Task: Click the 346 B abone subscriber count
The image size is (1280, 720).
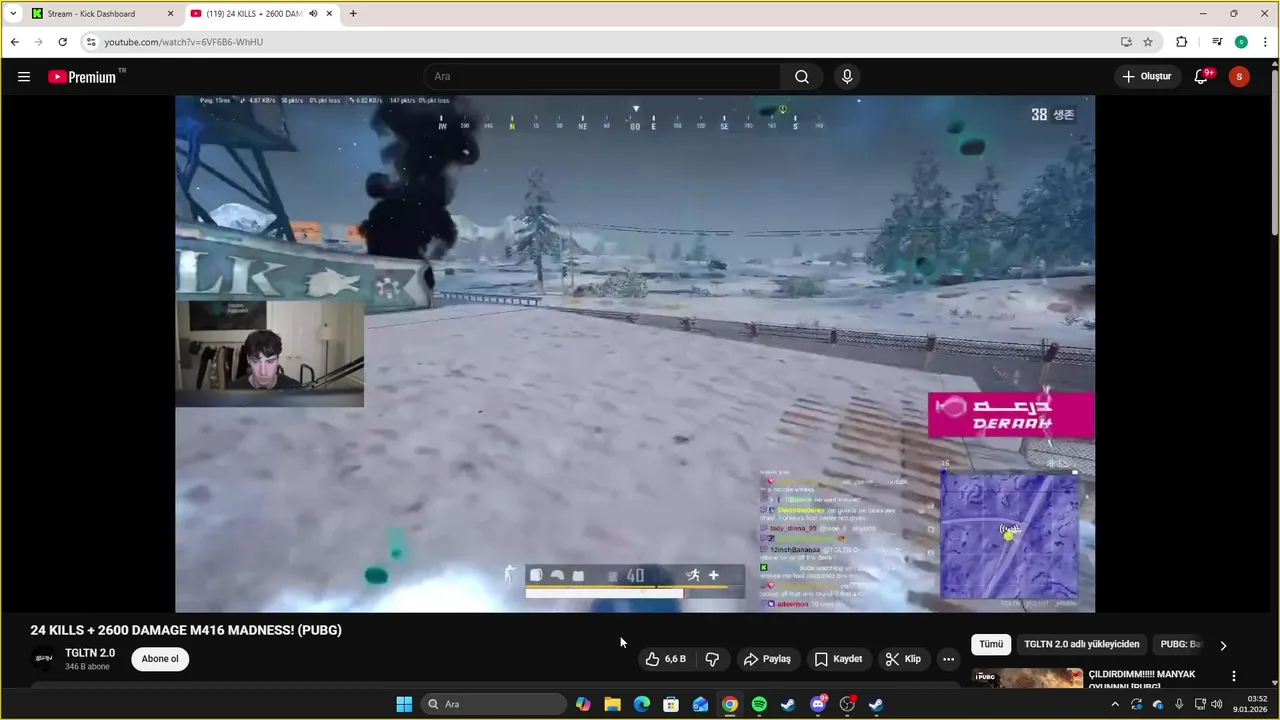Action: click(86, 666)
